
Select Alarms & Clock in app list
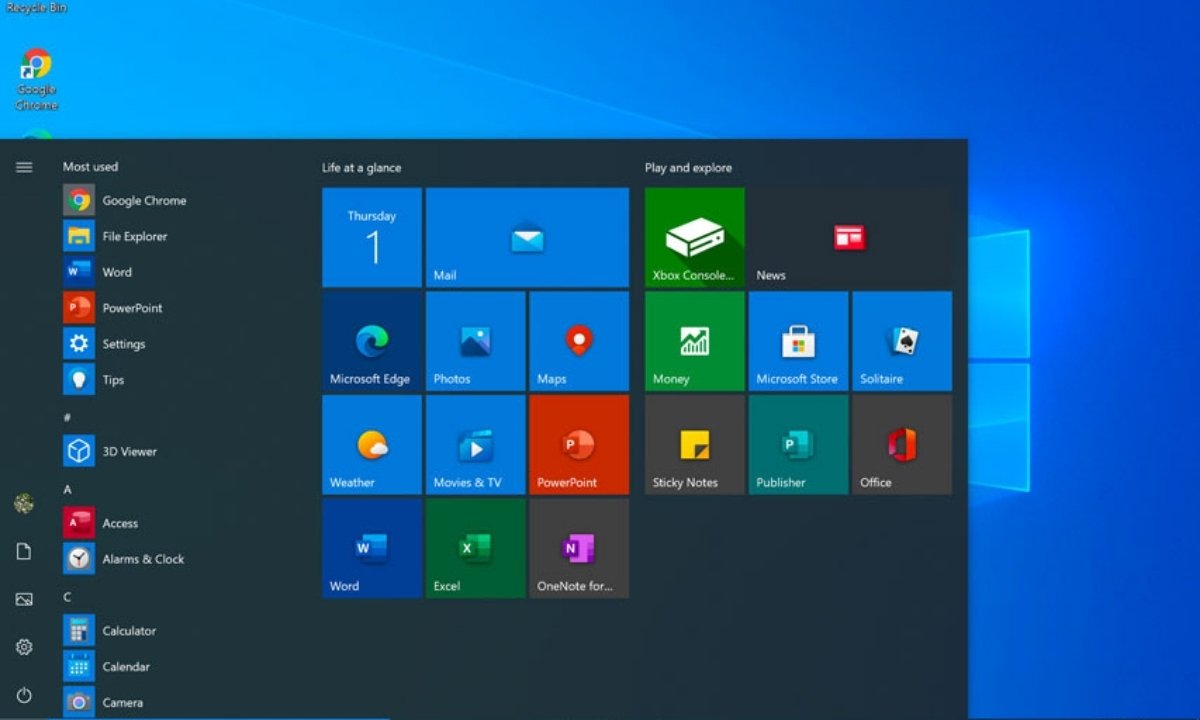point(142,559)
